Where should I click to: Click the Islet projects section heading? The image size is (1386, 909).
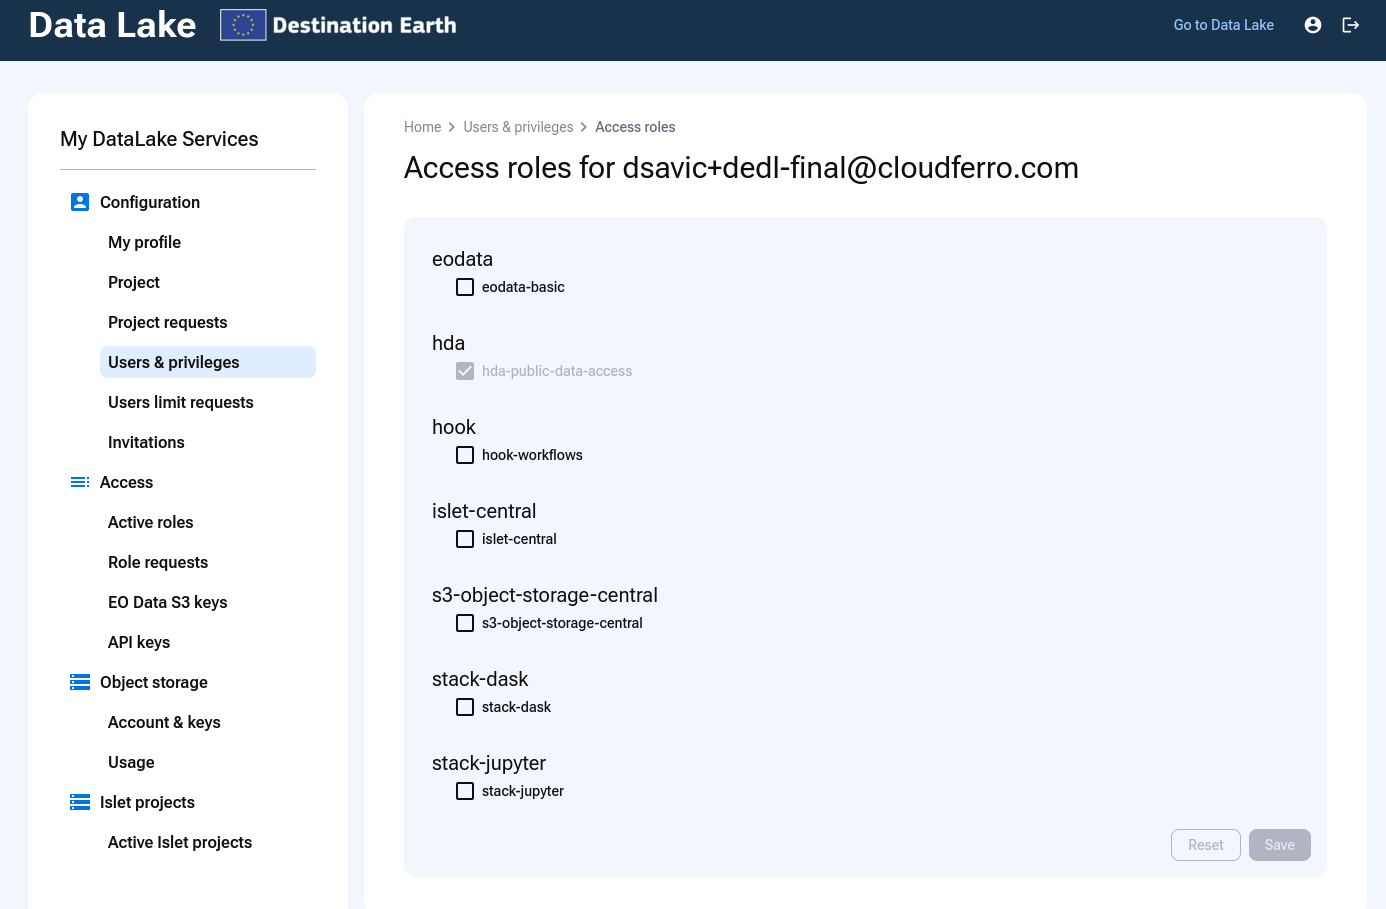tap(147, 802)
